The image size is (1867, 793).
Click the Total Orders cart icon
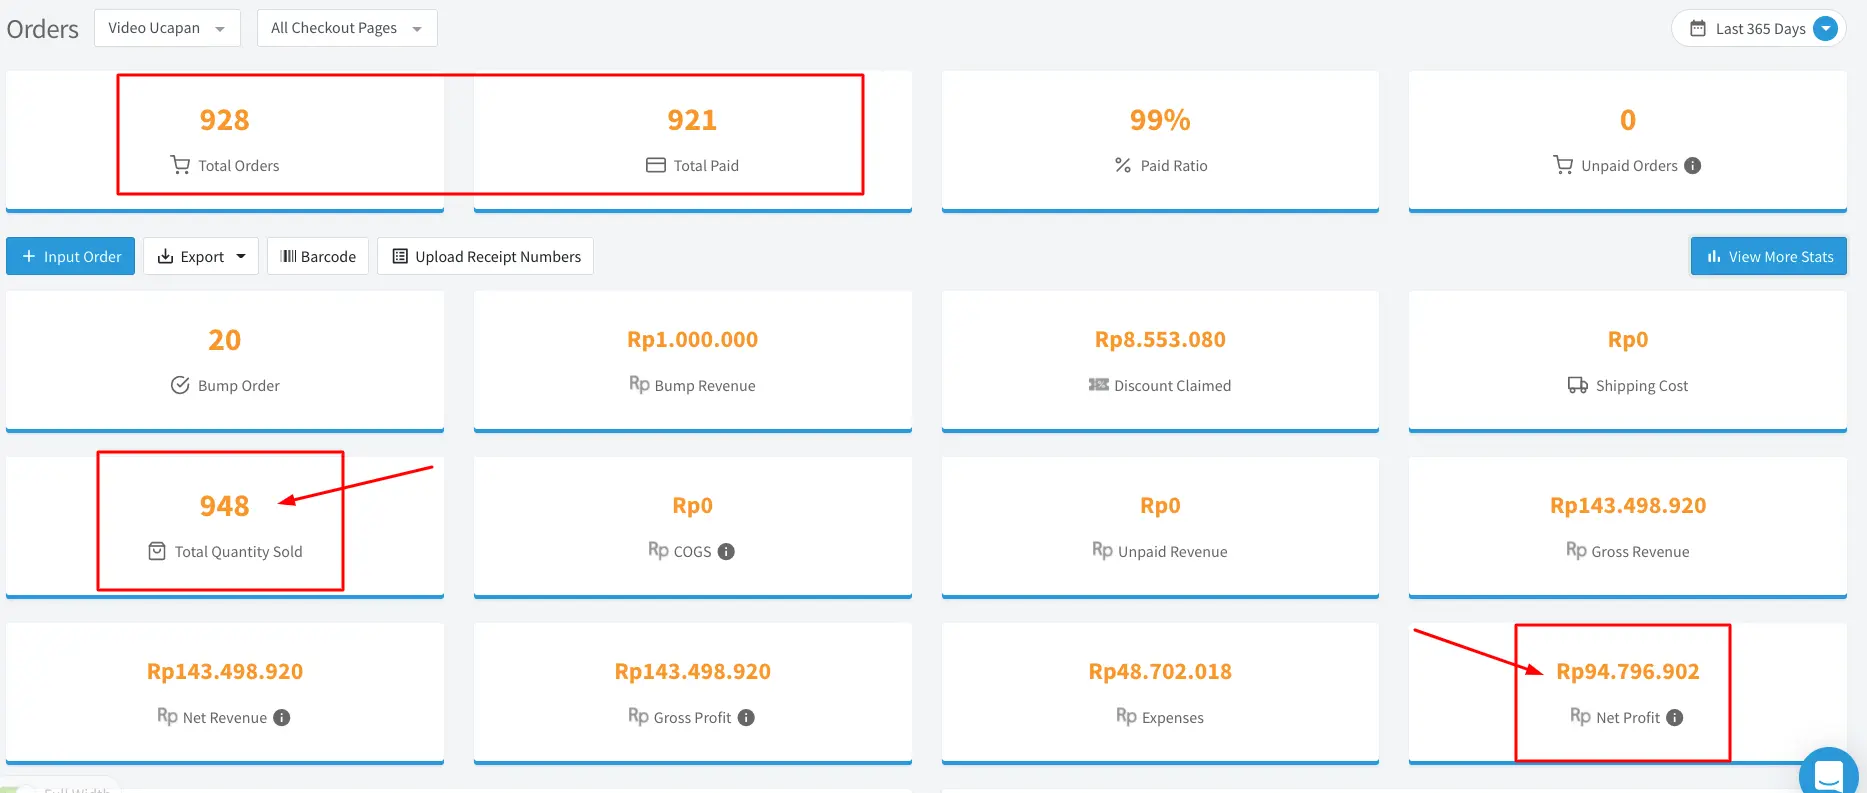pyautogui.click(x=180, y=165)
